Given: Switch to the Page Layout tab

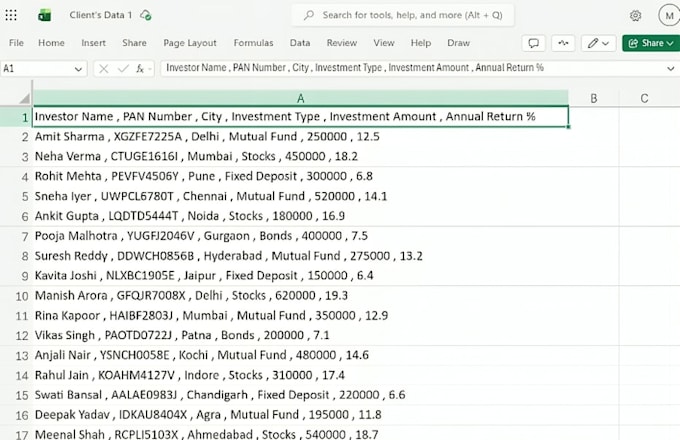Looking at the screenshot, I should pos(190,43).
